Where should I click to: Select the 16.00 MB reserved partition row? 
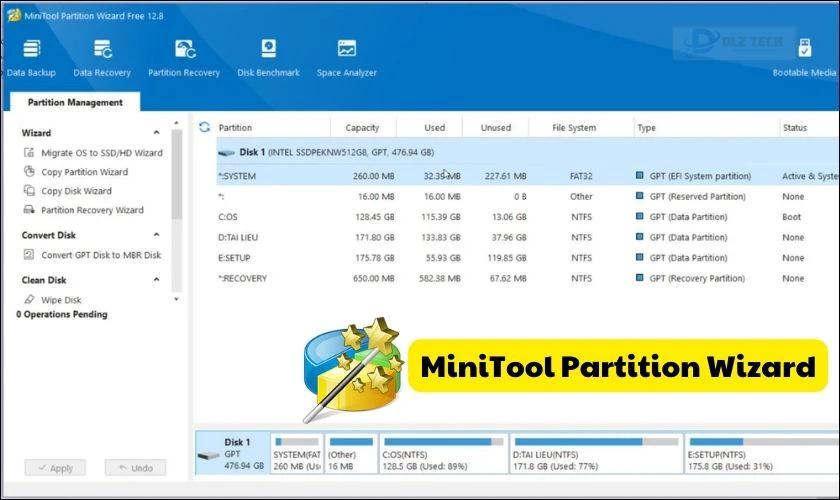(528, 196)
